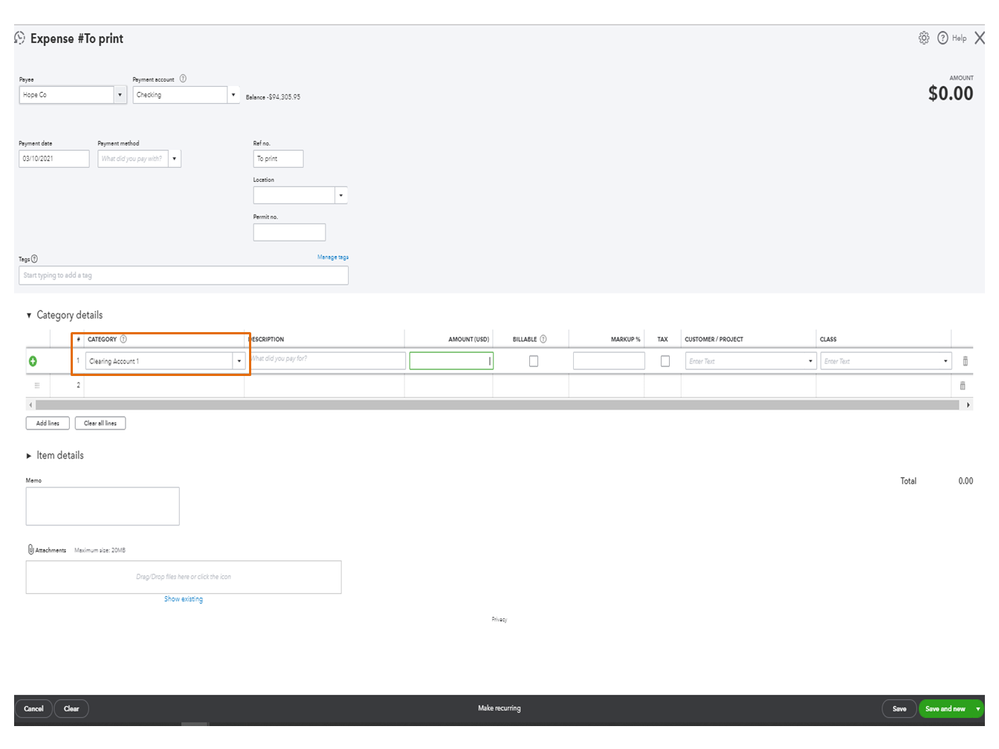This screenshot has height=749, width=999.
Task: Click the Payment account info icon
Action: (x=183, y=79)
